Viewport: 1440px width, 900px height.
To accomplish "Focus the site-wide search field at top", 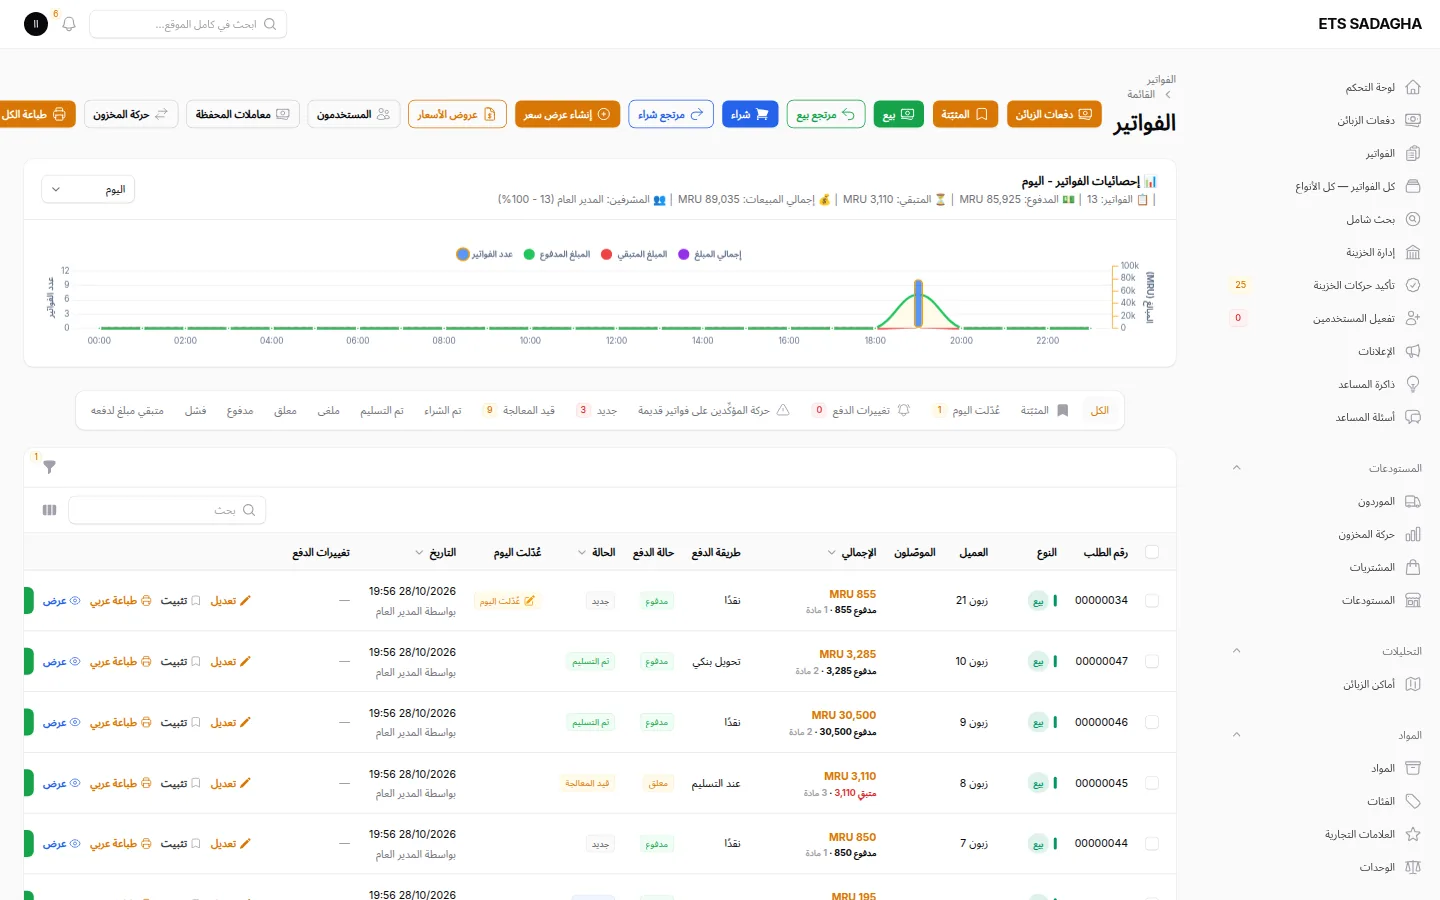I will click(x=188, y=24).
